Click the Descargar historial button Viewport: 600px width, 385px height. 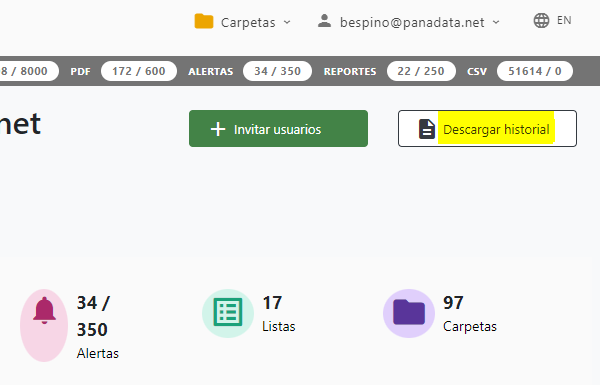[487, 129]
